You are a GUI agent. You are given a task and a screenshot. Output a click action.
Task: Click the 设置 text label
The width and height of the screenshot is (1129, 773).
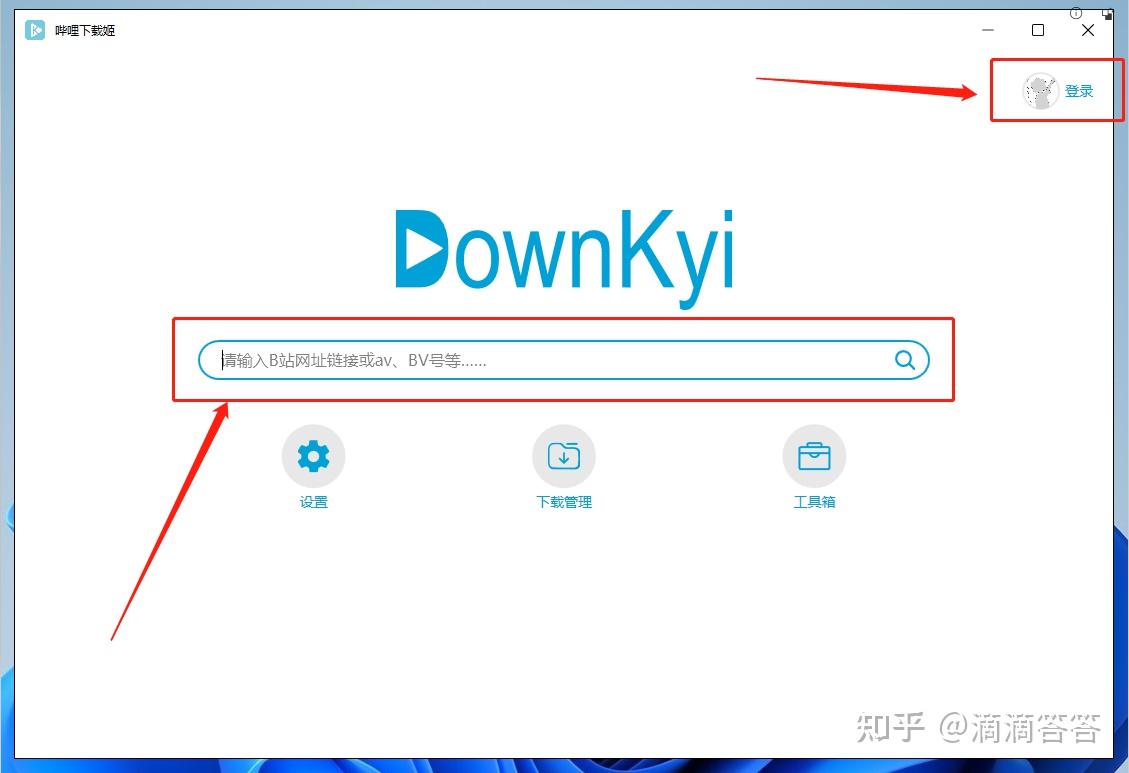coord(313,502)
